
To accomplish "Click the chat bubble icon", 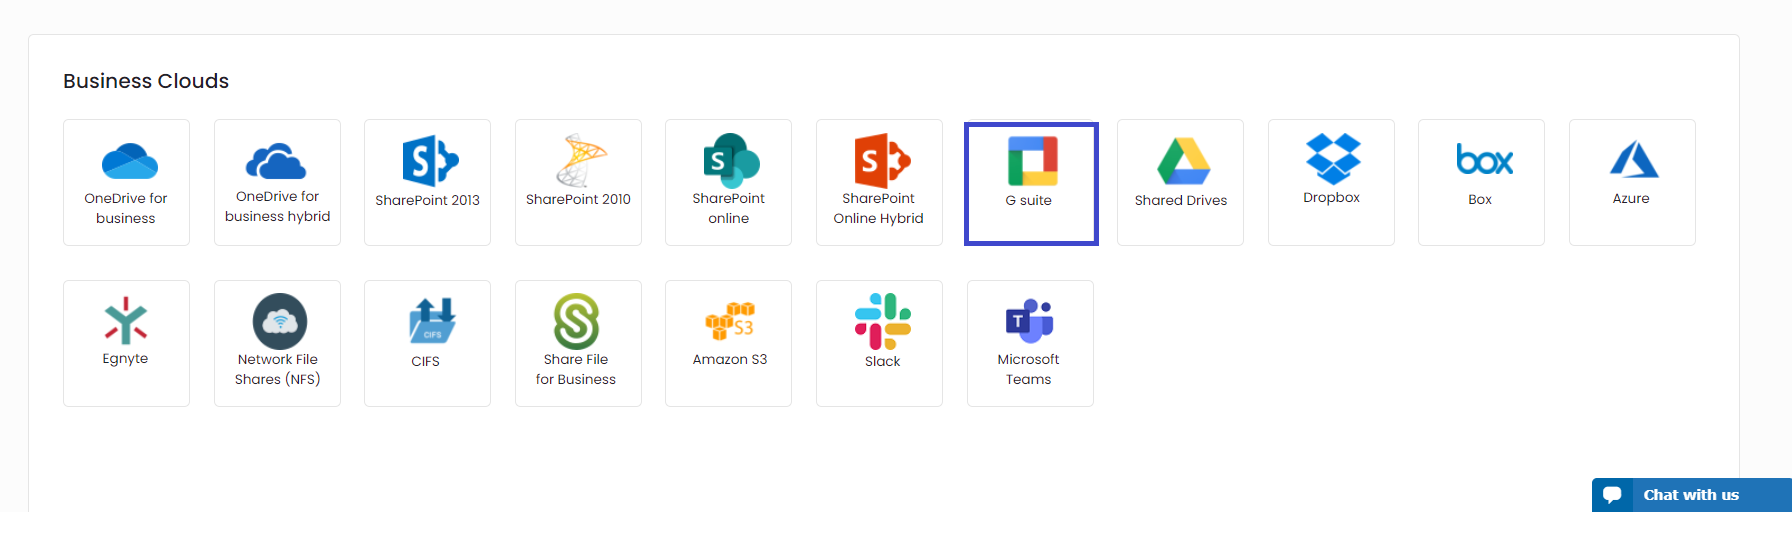I will point(1612,495).
